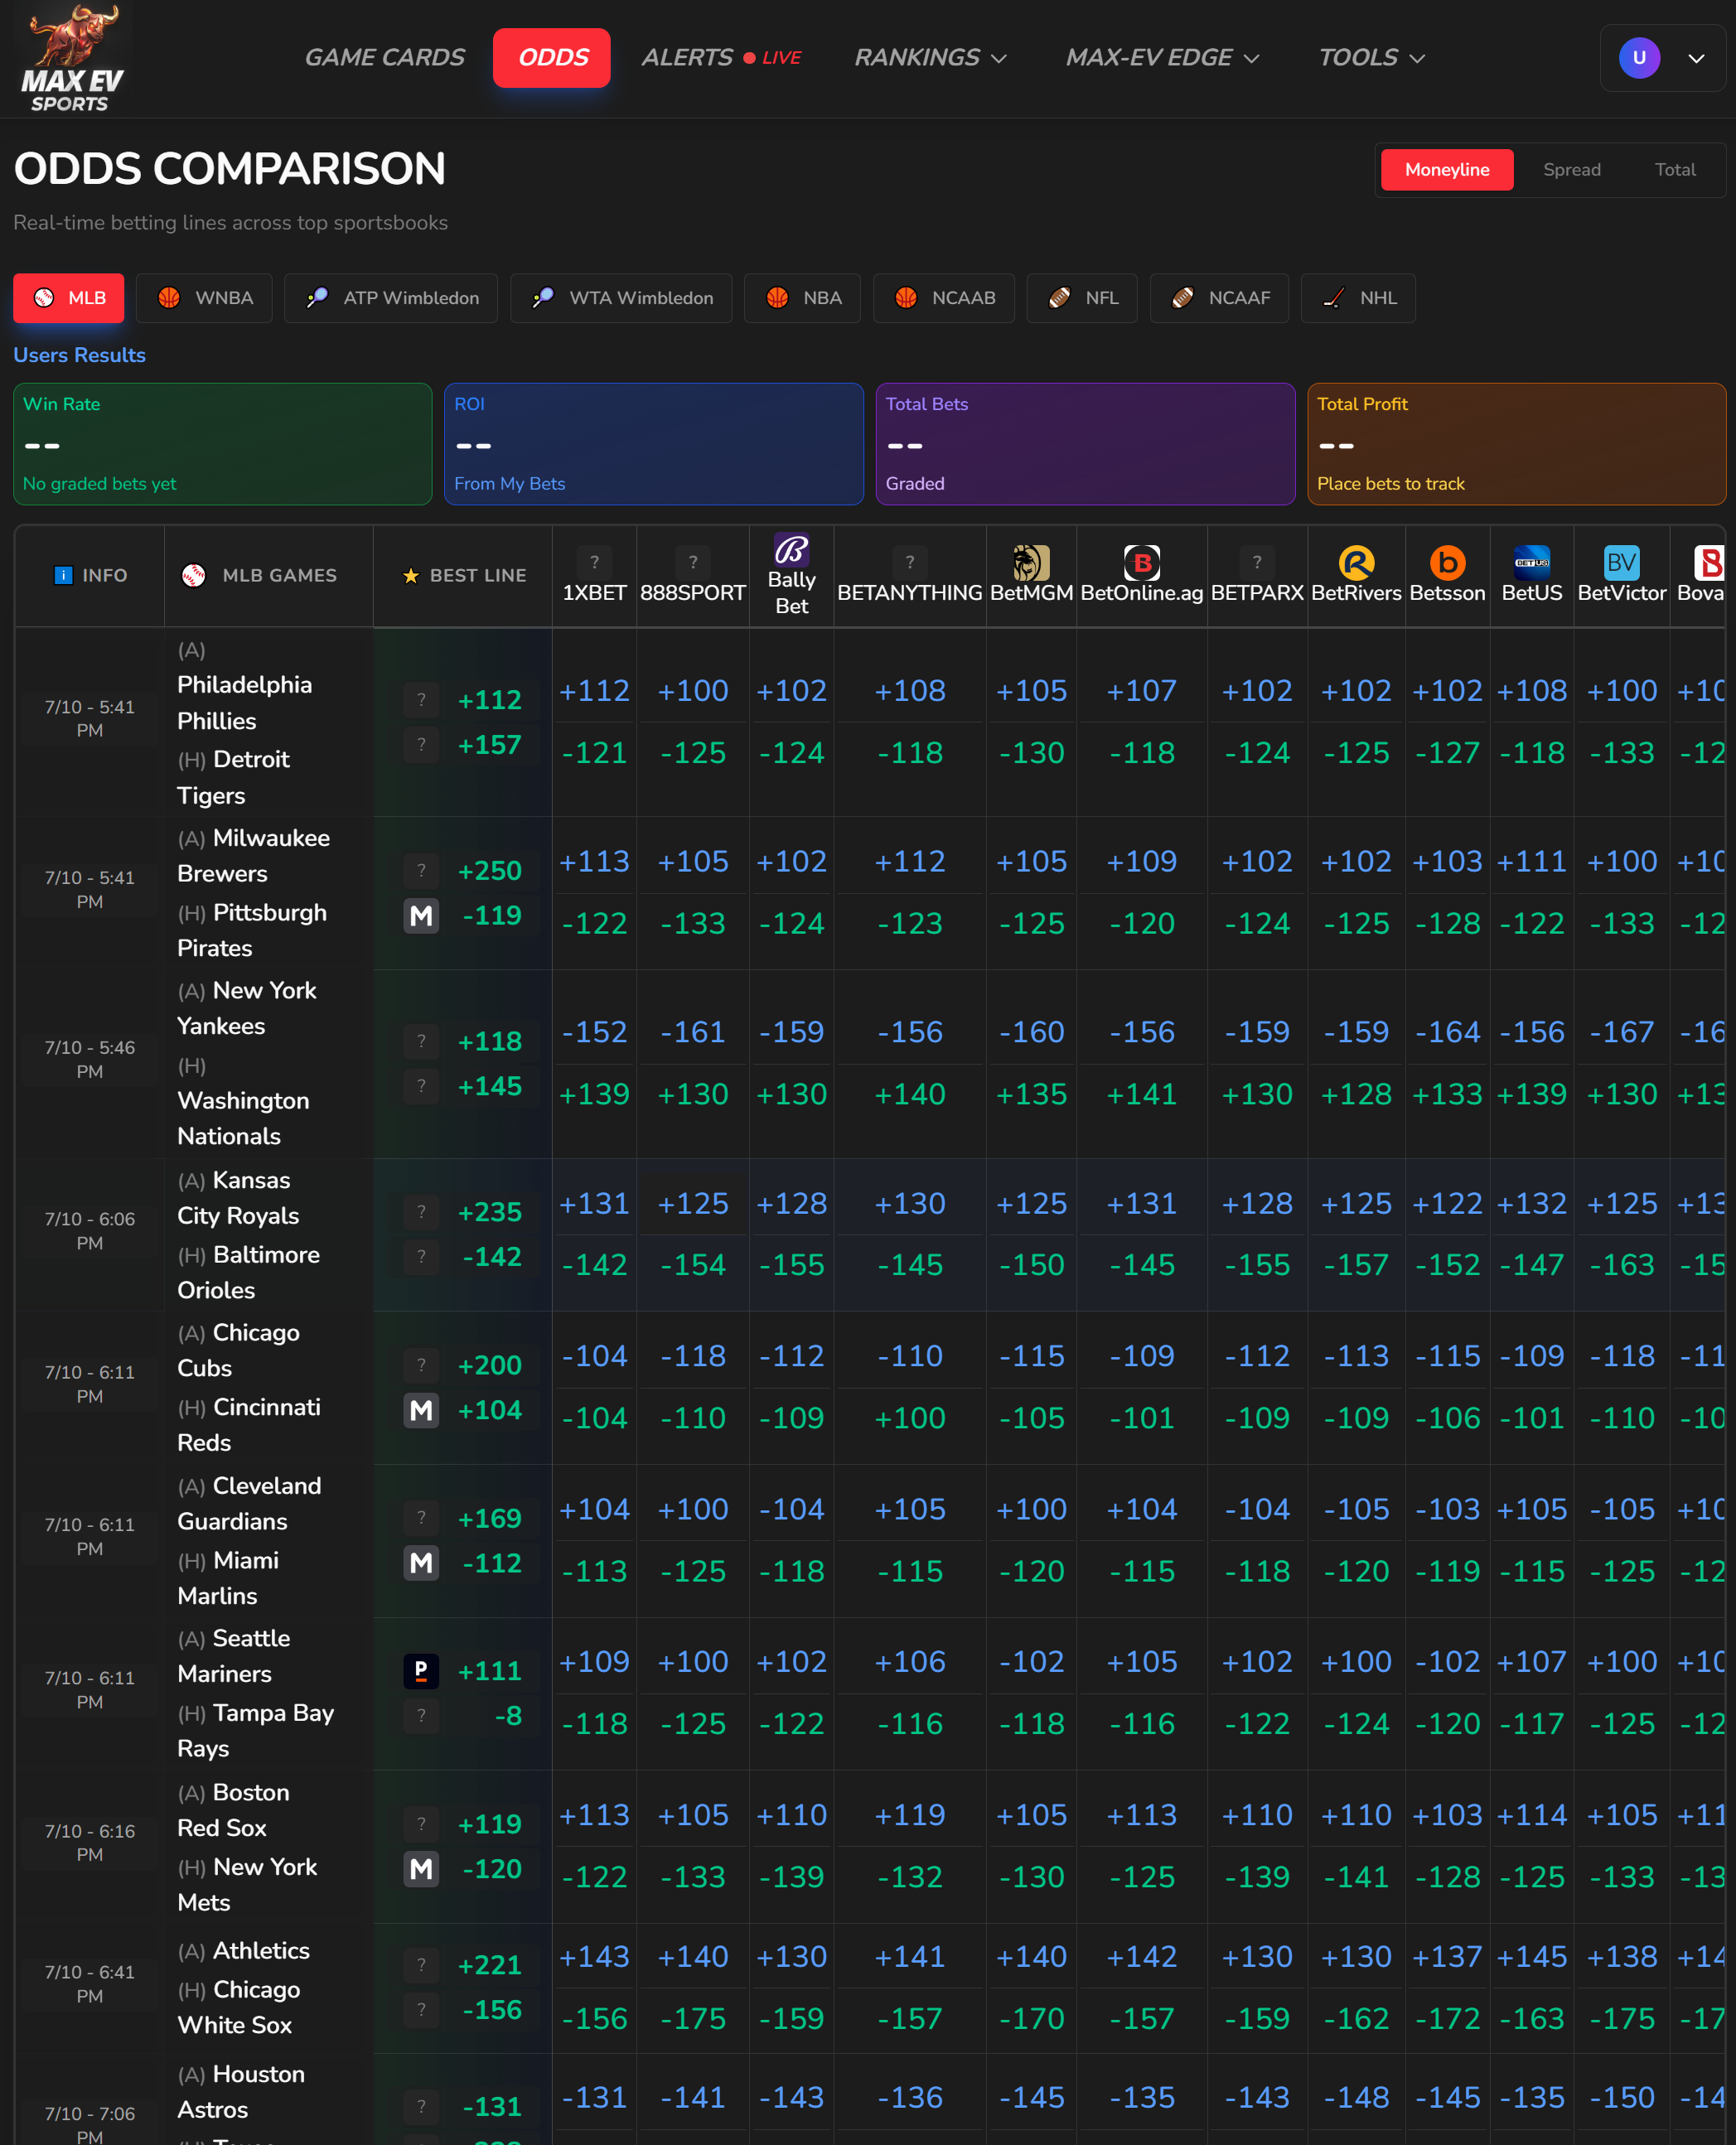This screenshot has width=1736, height=2145.
Task: Select the NCAAB league tab
Action: coord(944,298)
